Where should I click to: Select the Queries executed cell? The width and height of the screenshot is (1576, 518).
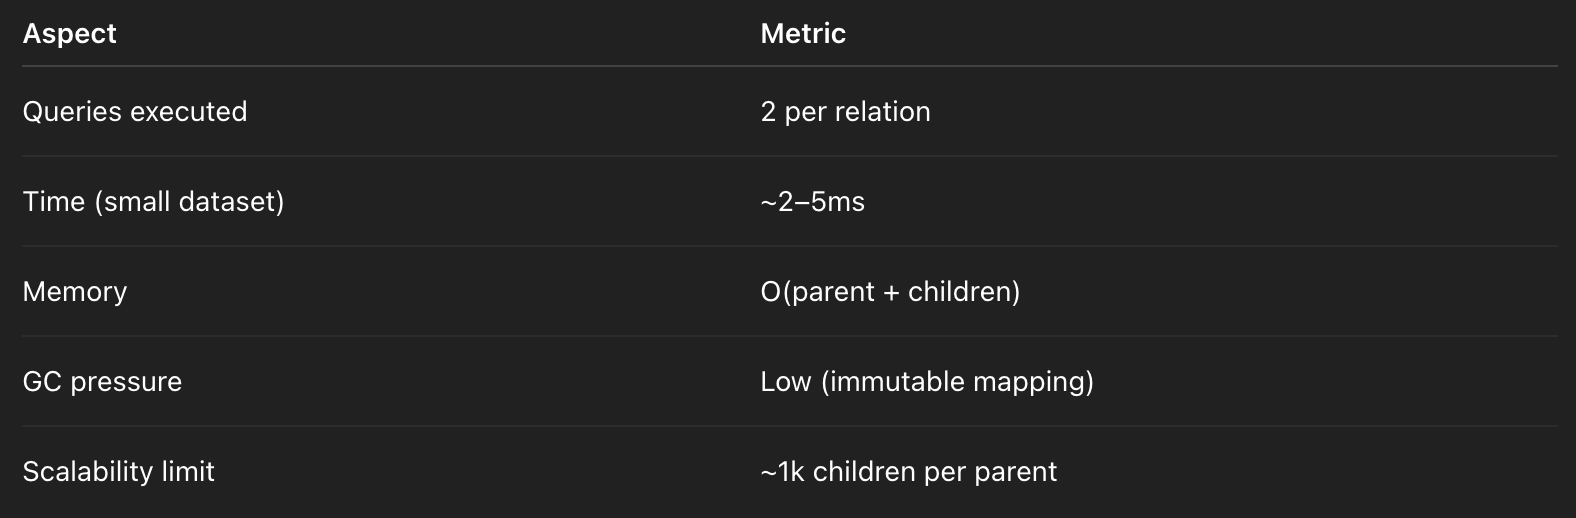pos(135,111)
